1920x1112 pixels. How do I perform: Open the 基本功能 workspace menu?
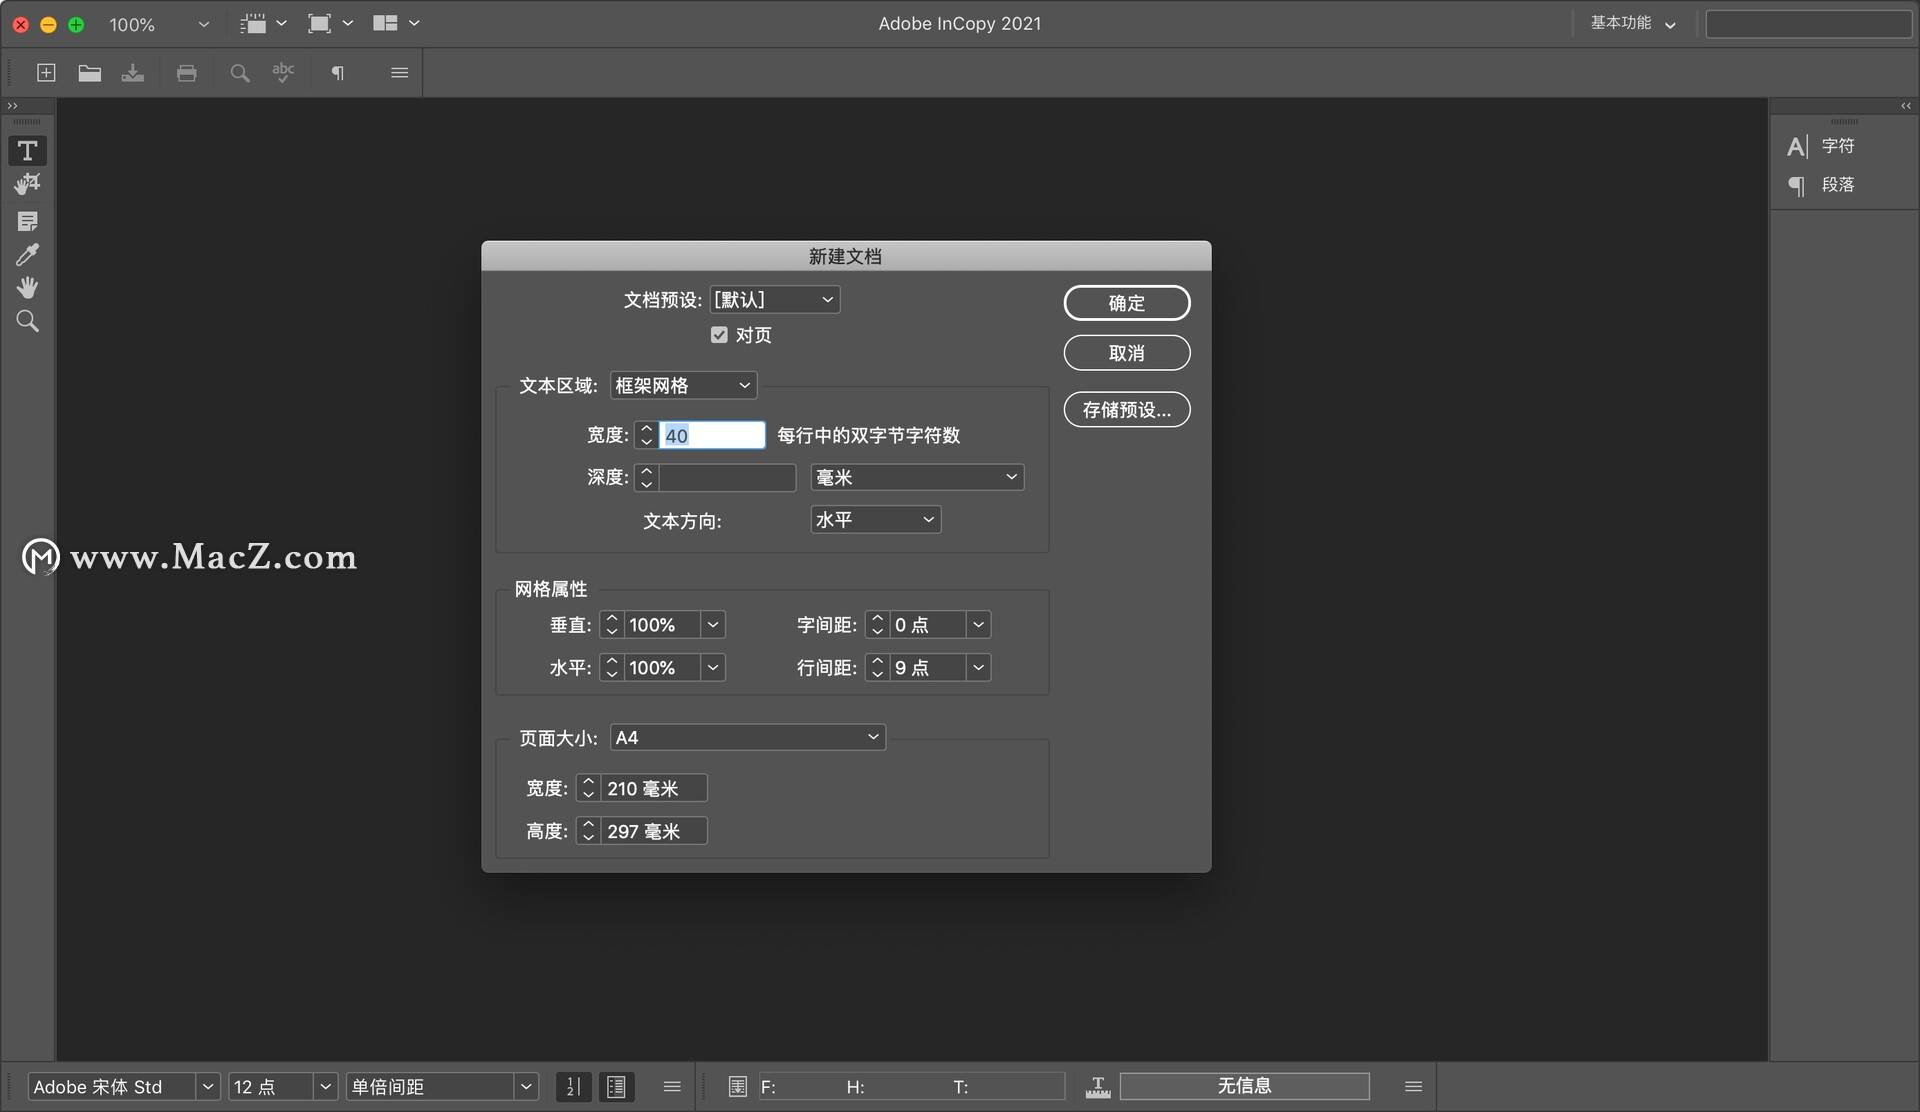[1632, 23]
